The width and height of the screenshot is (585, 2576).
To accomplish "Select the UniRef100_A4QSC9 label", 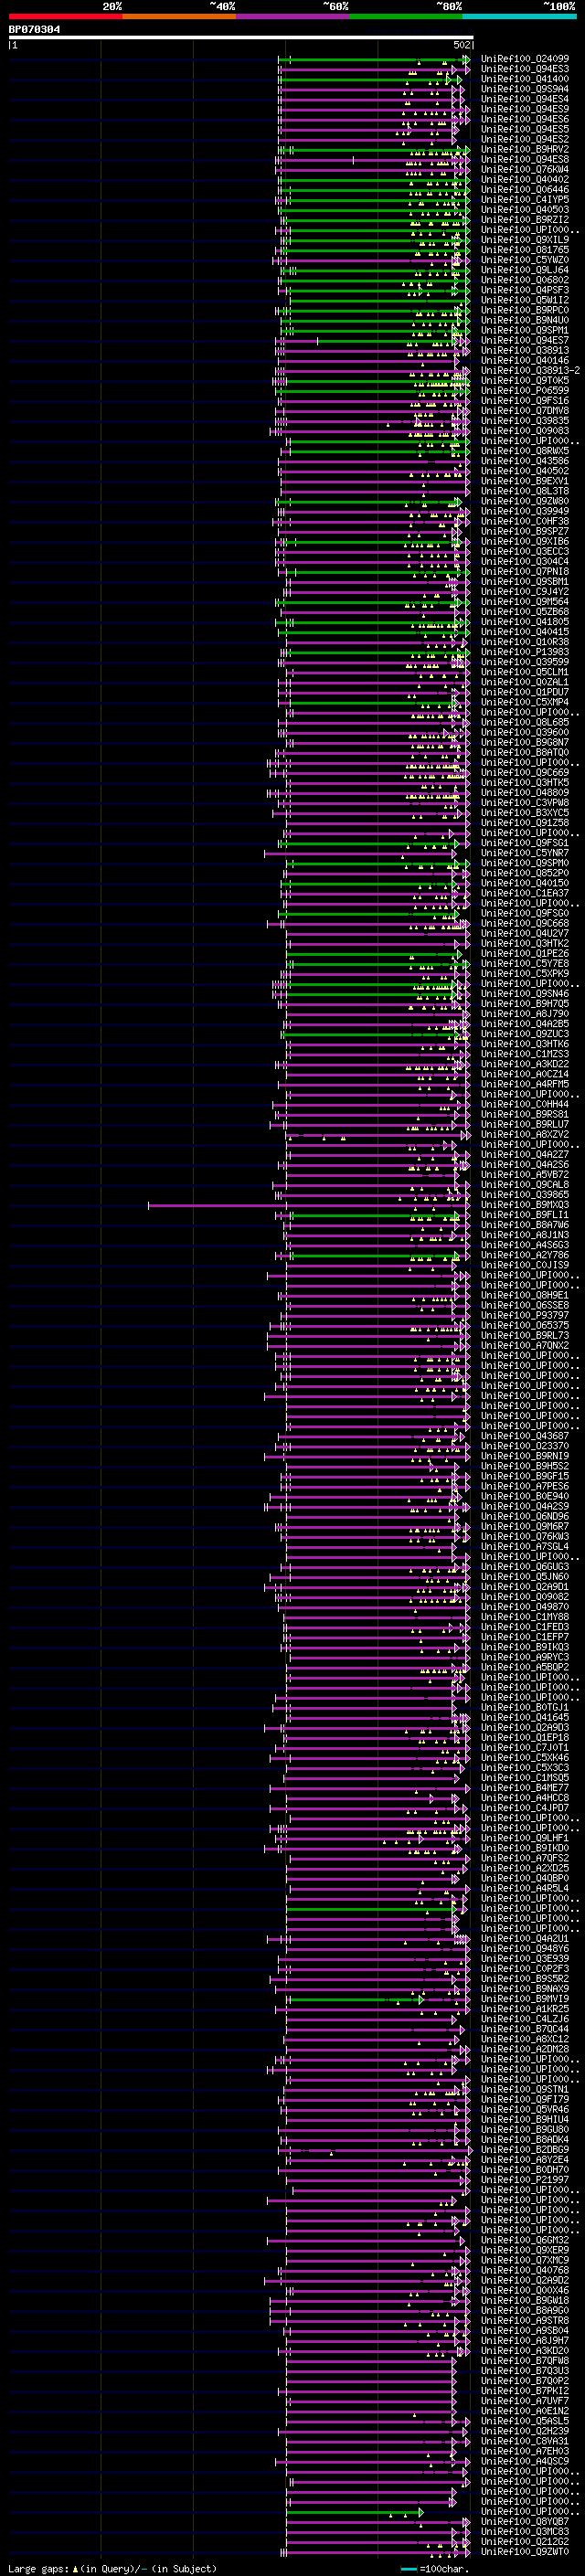I will (525, 2461).
